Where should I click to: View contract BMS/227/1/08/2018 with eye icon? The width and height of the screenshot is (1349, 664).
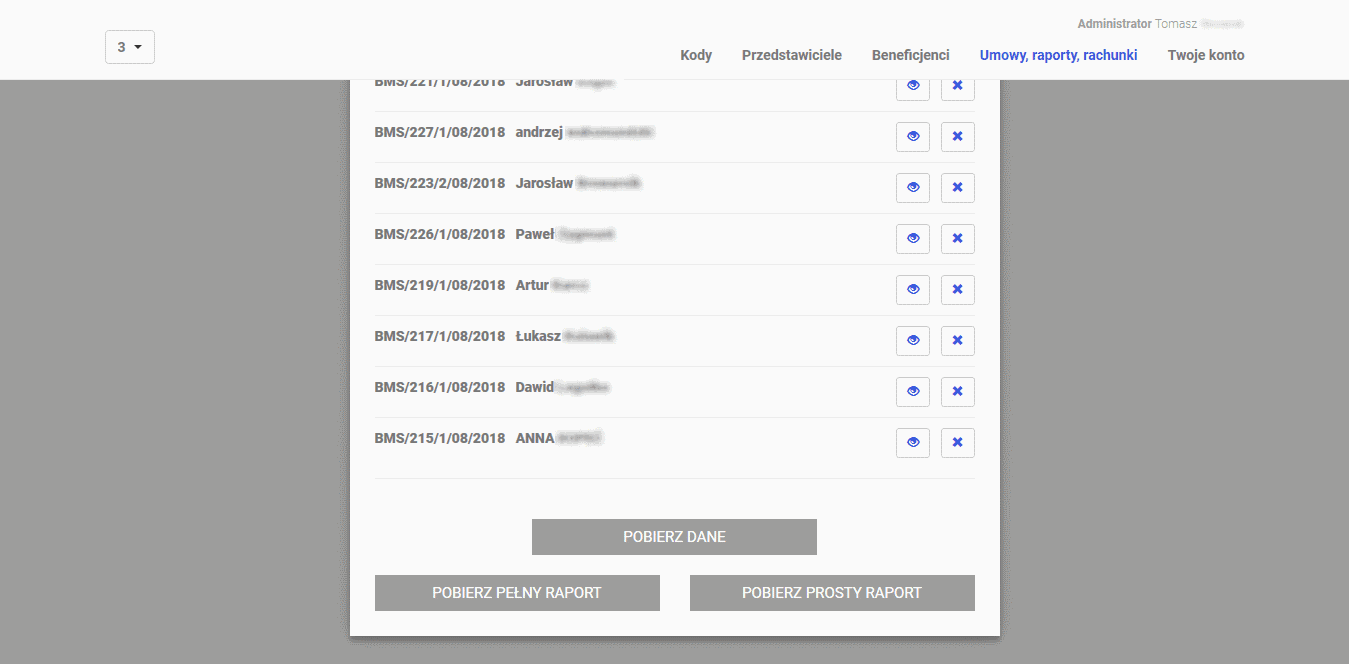tap(913, 137)
